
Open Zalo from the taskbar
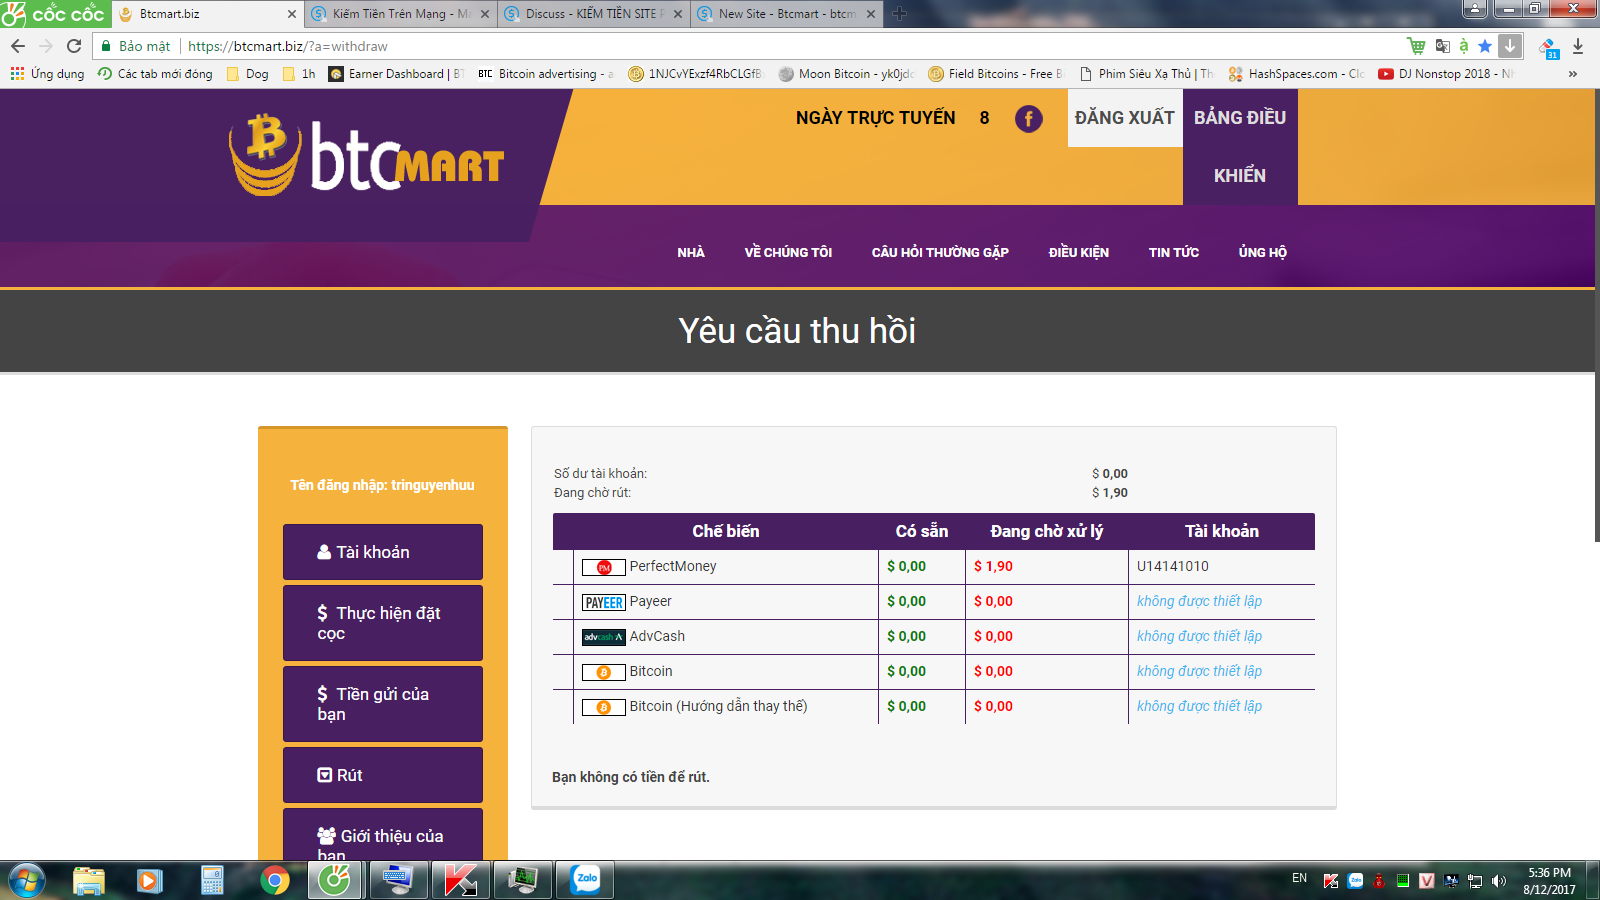pos(585,880)
